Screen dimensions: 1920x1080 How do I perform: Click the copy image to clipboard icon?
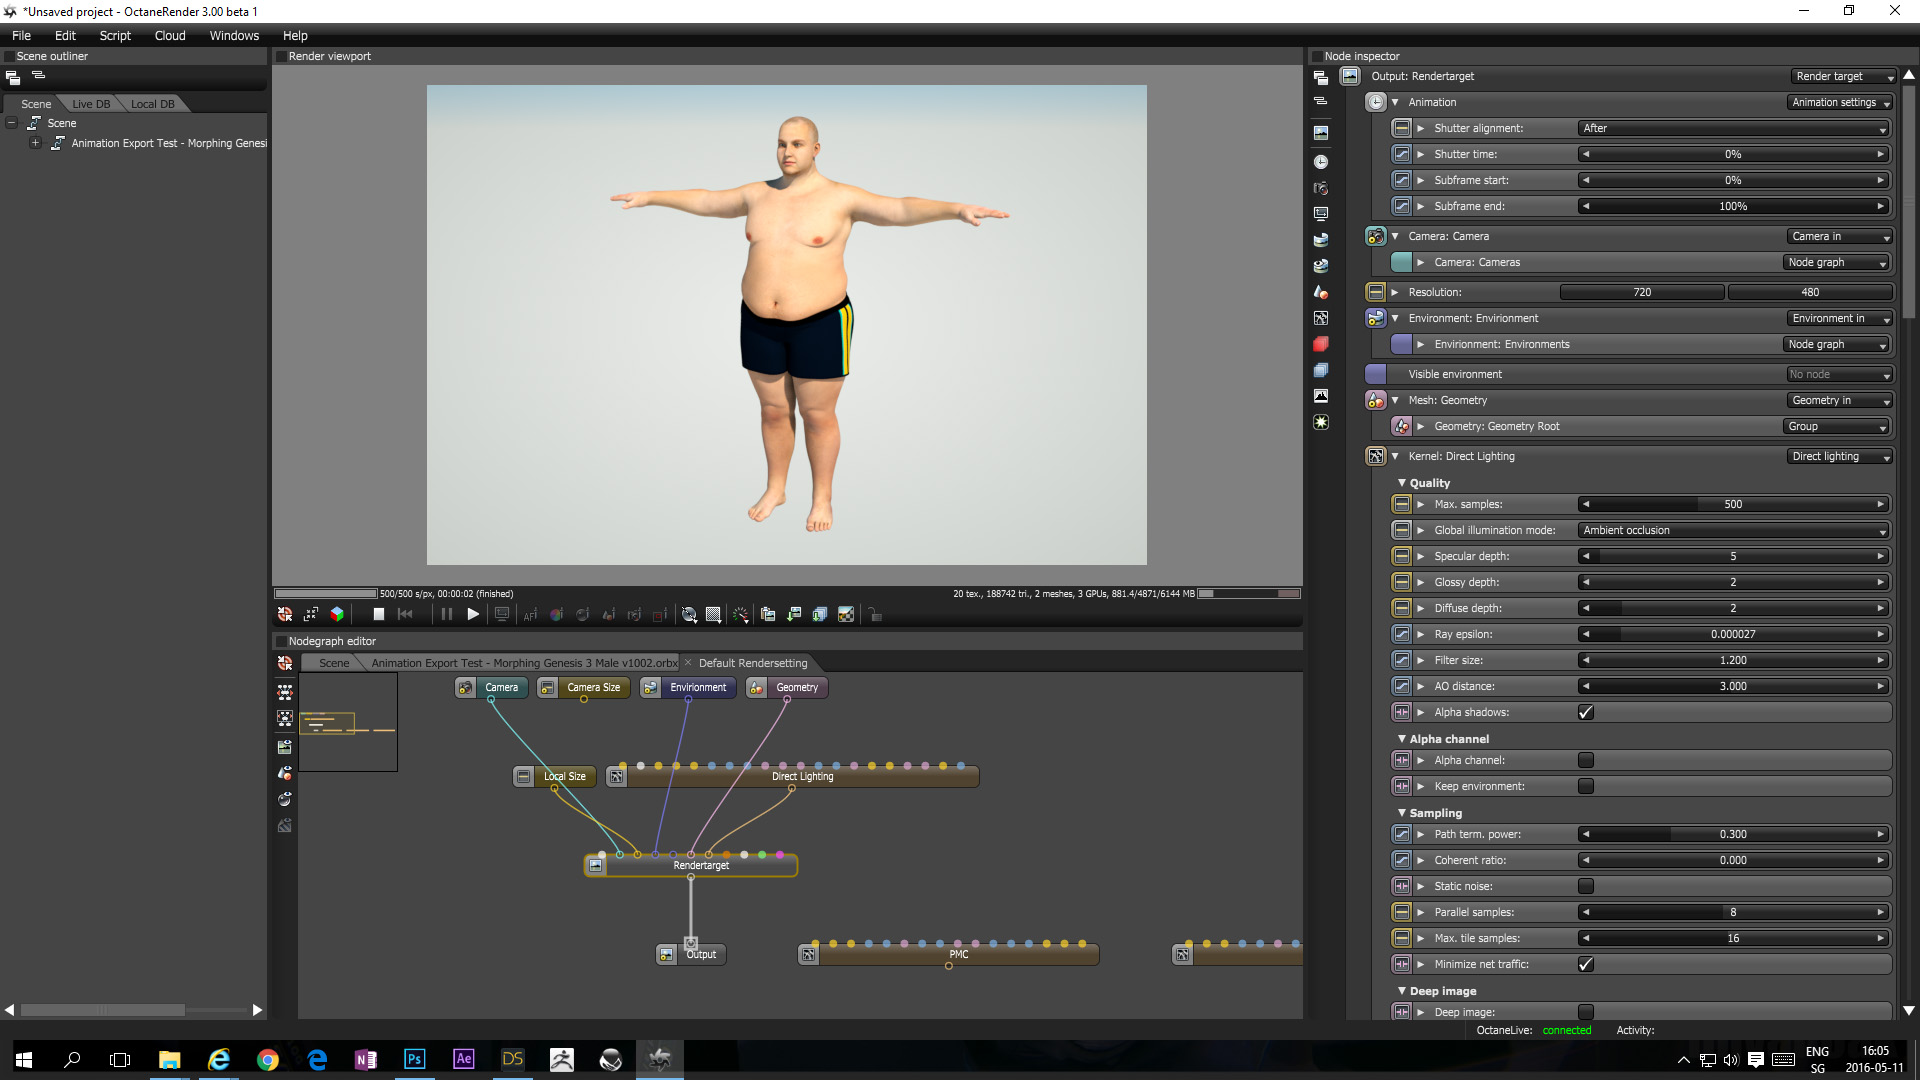(768, 615)
